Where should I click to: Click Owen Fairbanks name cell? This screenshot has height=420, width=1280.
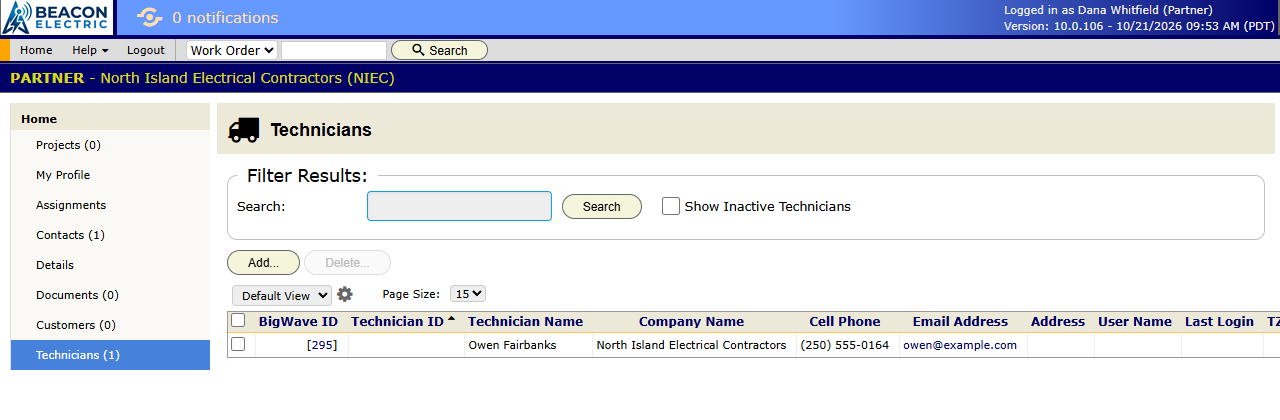512,345
